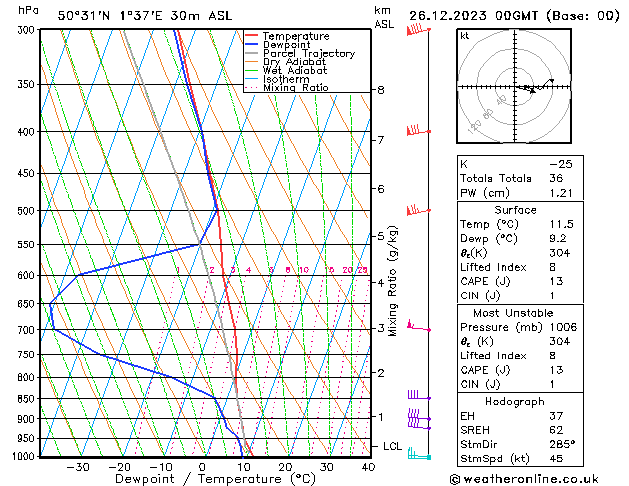Click the Surface section heading
The height and width of the screenshot is (486, 629).
515,210
